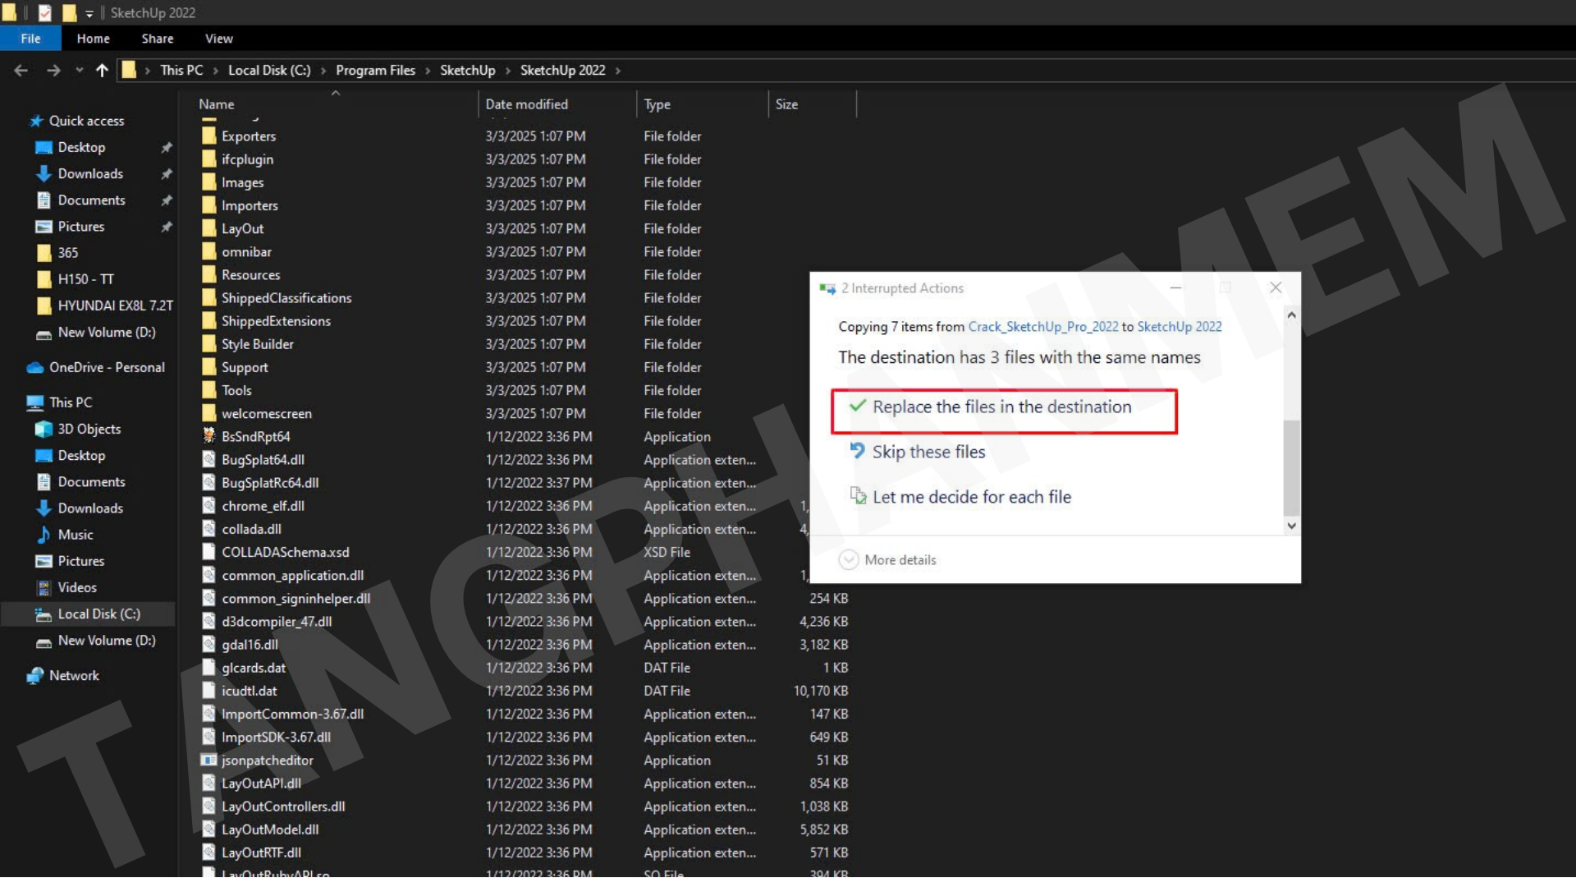1576x887 pixels.
Task: Open the File menu tab
Action: click(31, 38)
